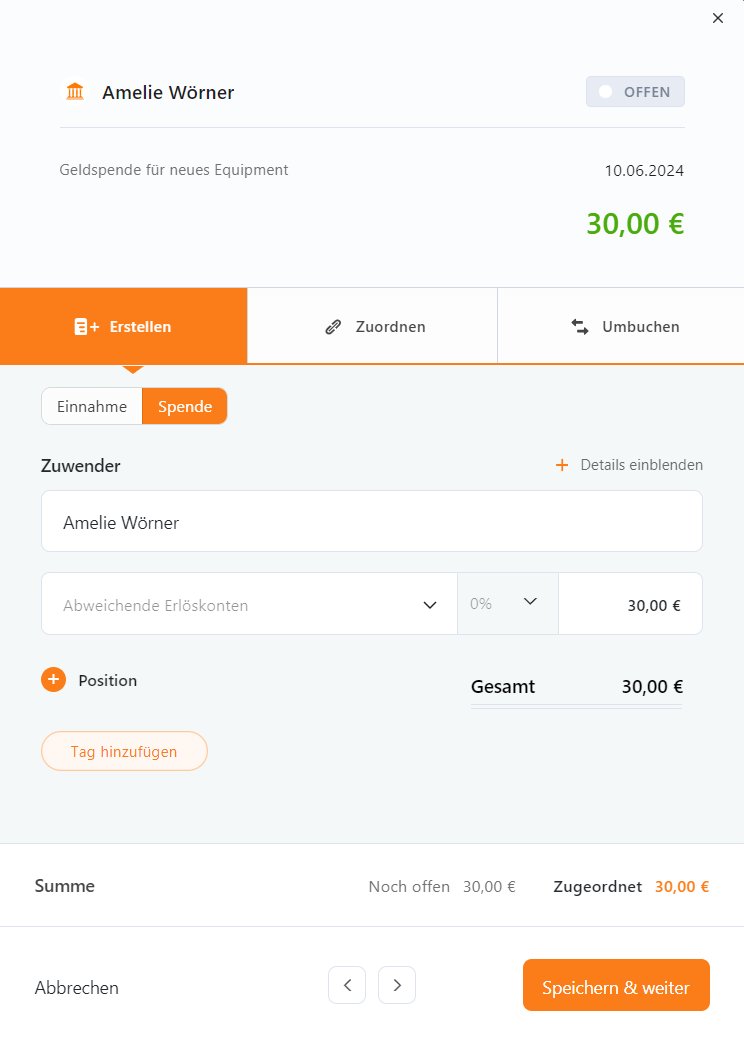Go to previous entry with left chevron
744x1038 pixels.
click(347, 985)
